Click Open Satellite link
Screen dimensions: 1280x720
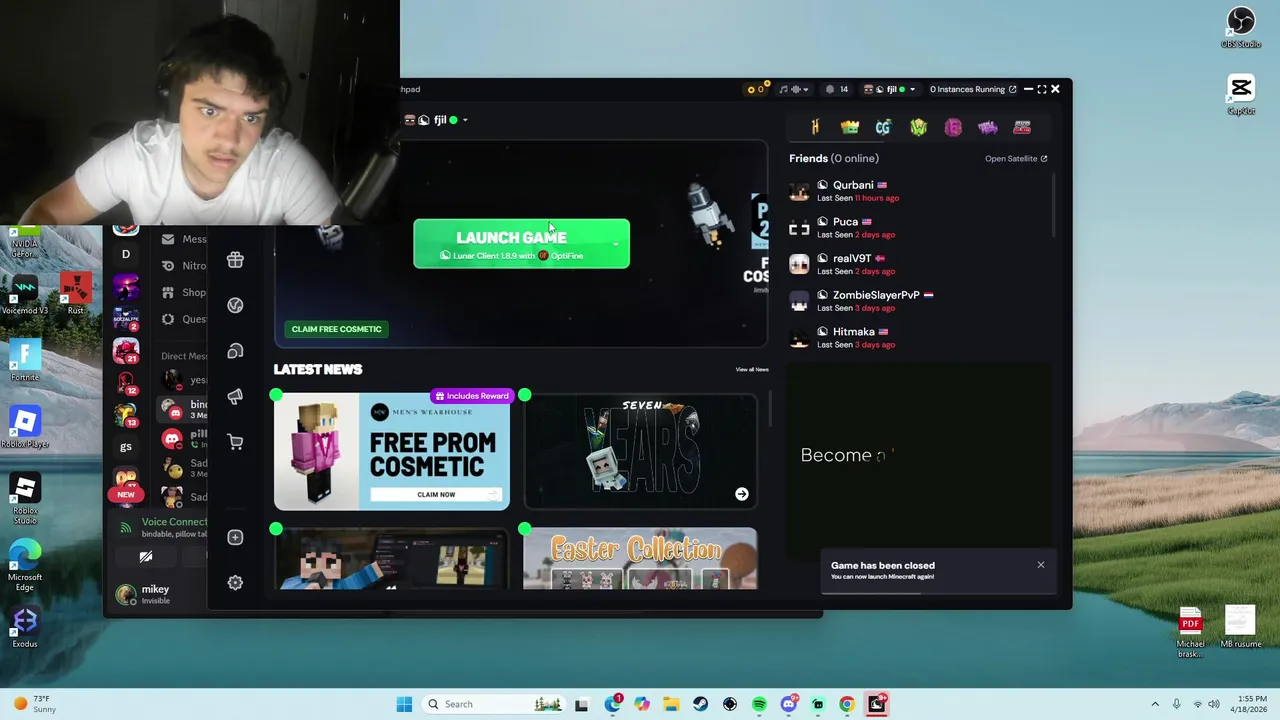point(1016,158)
